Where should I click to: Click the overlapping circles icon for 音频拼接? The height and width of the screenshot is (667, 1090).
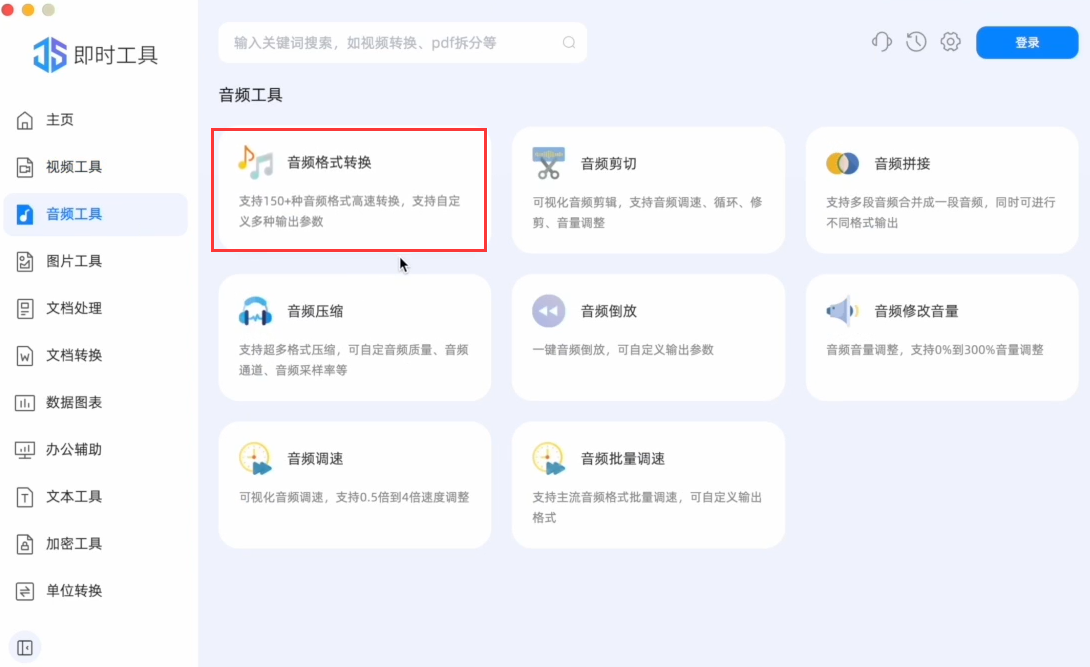(x=843, y=163)
